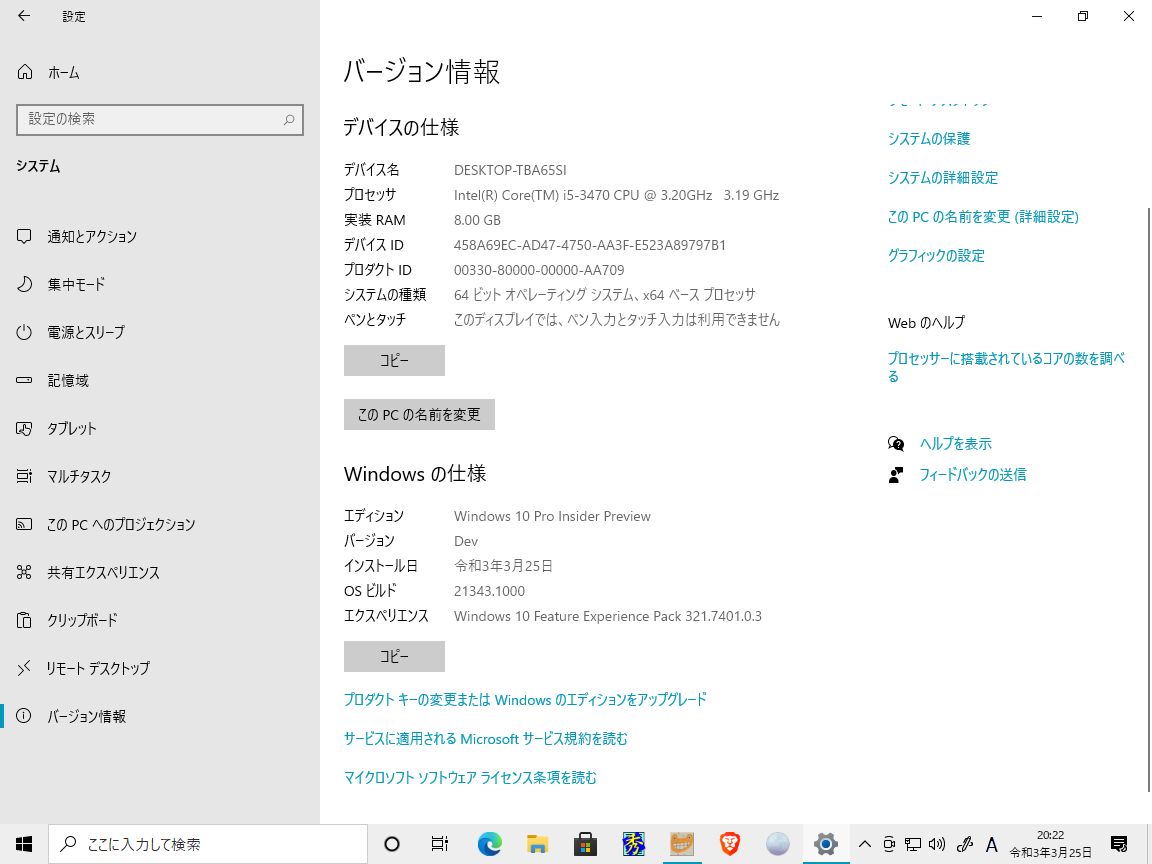Viewport: 1152px width, 864px height.
Task: Open the volume control in the system tray
Action: (936, 844)
